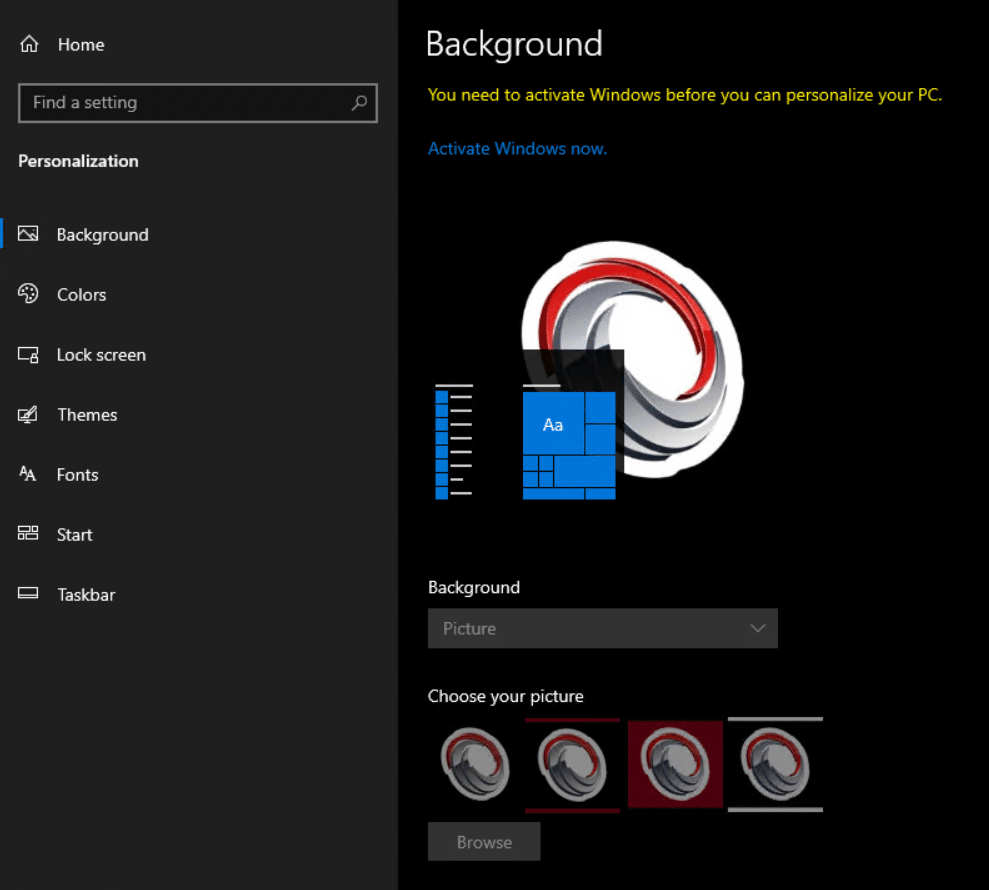
Task: Open the Home settings page
Action: (81, 45)
